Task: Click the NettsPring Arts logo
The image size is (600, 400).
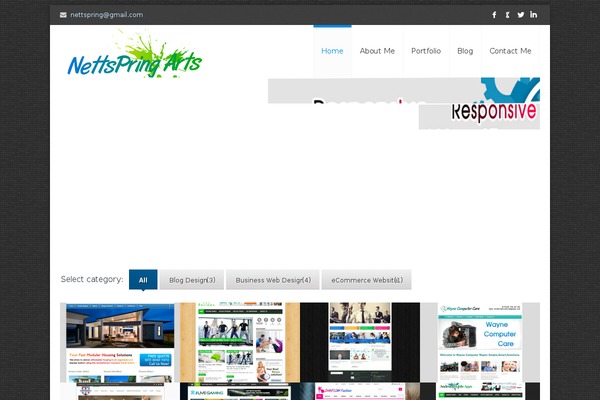Action: point(135,54)
